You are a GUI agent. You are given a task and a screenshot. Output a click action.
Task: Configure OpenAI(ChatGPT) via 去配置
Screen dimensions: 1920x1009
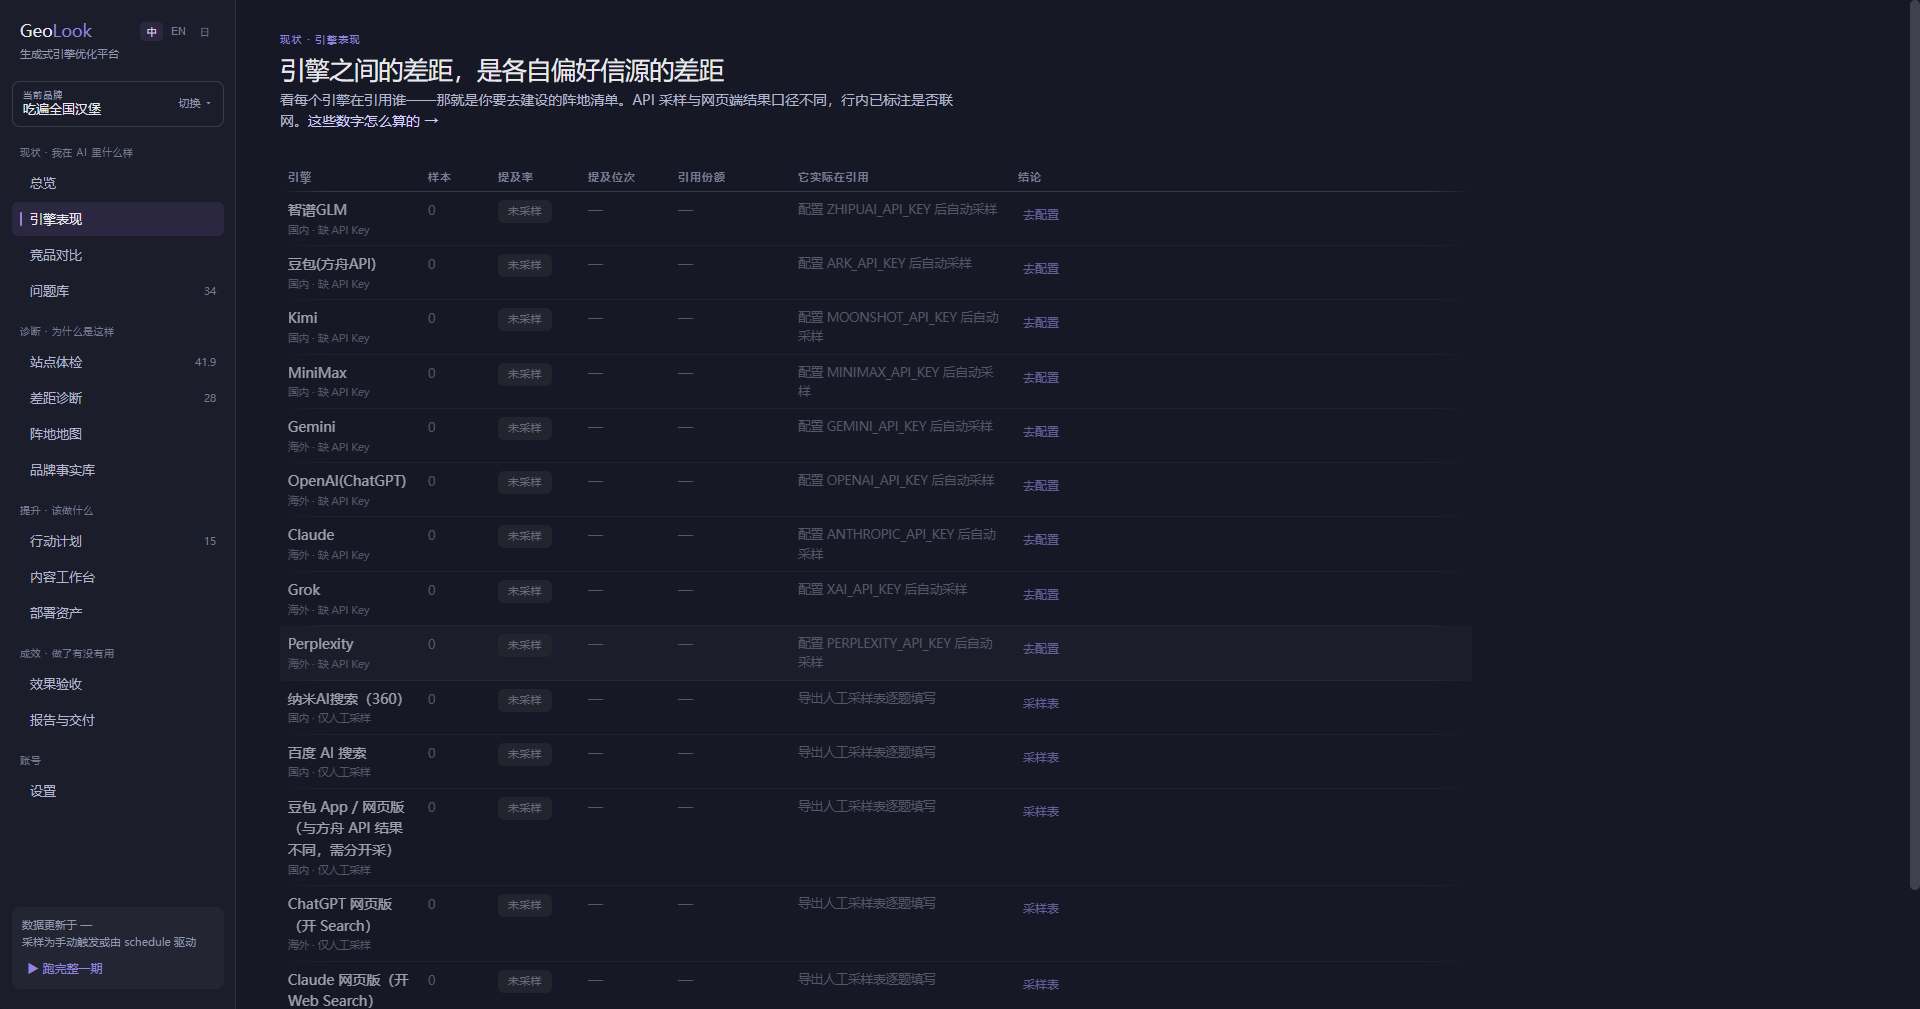pos(1040,485)
